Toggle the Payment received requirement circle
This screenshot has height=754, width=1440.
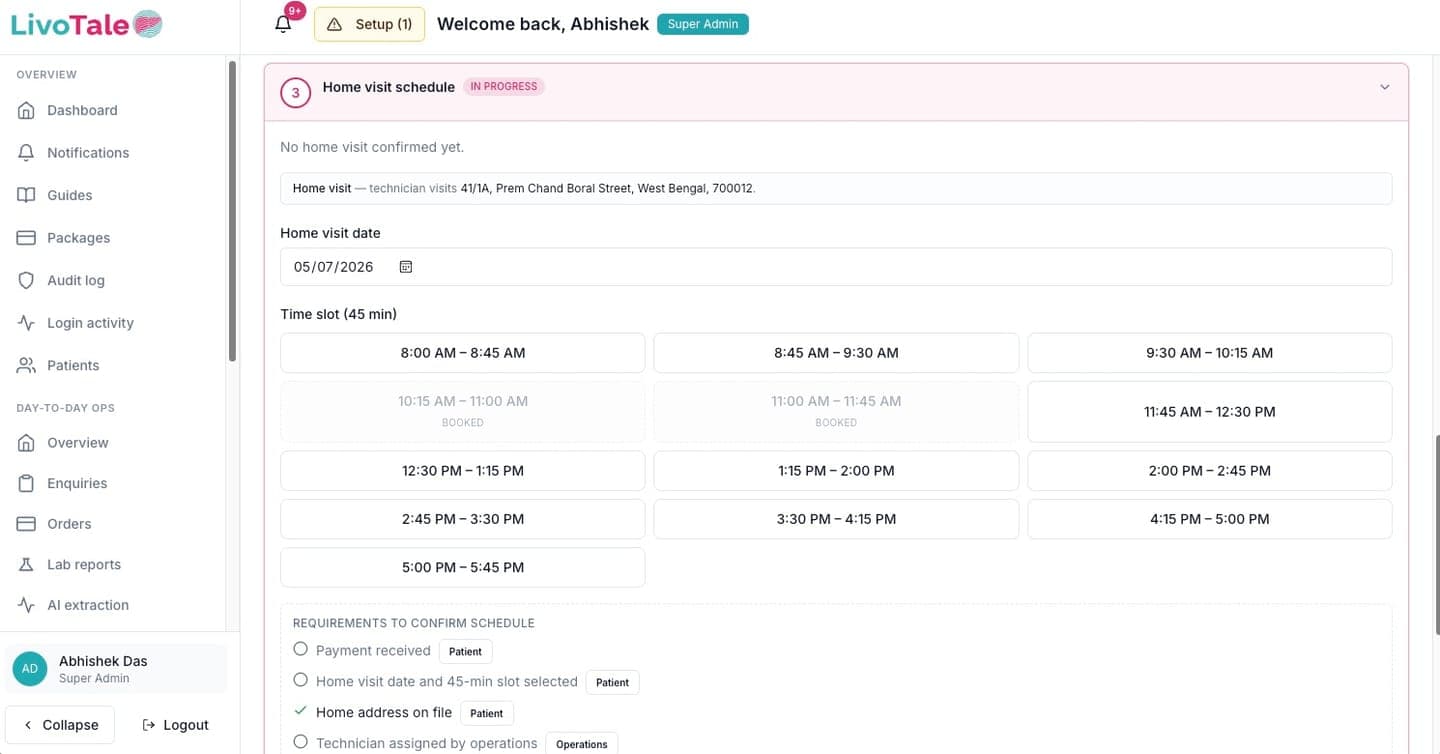point(300,649)
